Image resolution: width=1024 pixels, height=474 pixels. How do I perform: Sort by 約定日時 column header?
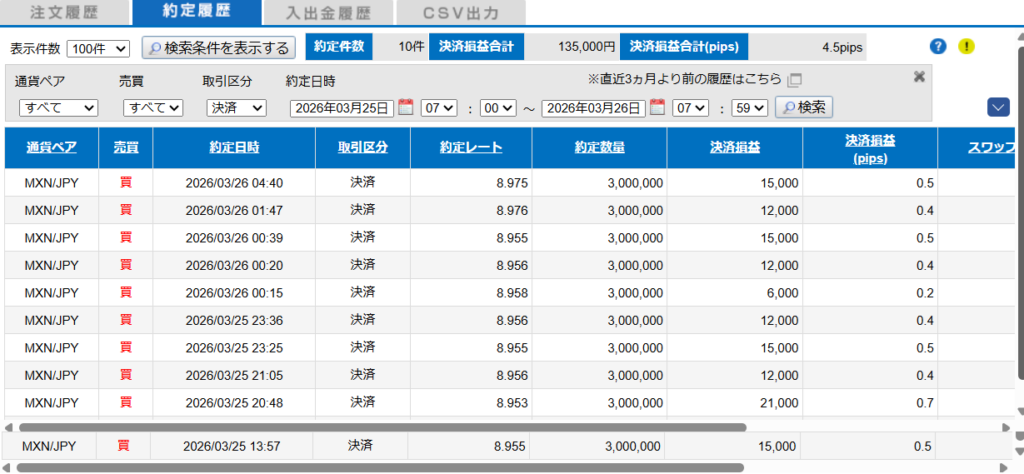point(234,147)
